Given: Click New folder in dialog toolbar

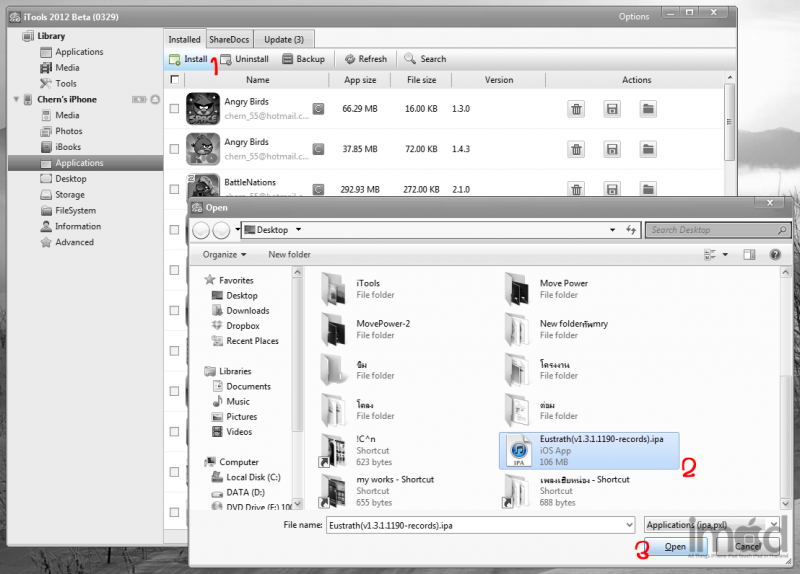Looking at the screenshot, I should (289, 255).
